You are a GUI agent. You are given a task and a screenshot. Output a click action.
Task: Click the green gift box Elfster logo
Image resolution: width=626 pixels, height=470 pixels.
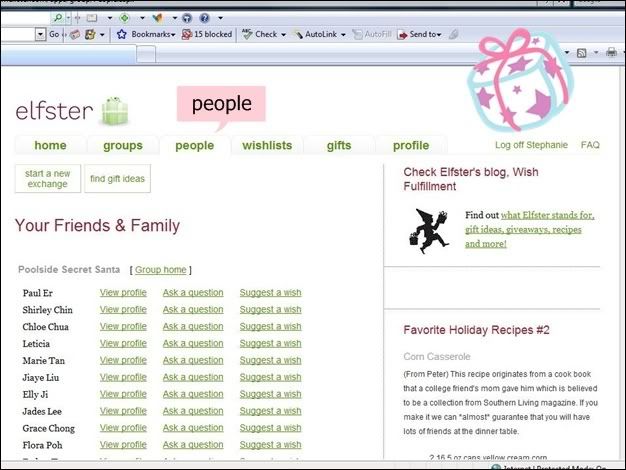point(115,111)
